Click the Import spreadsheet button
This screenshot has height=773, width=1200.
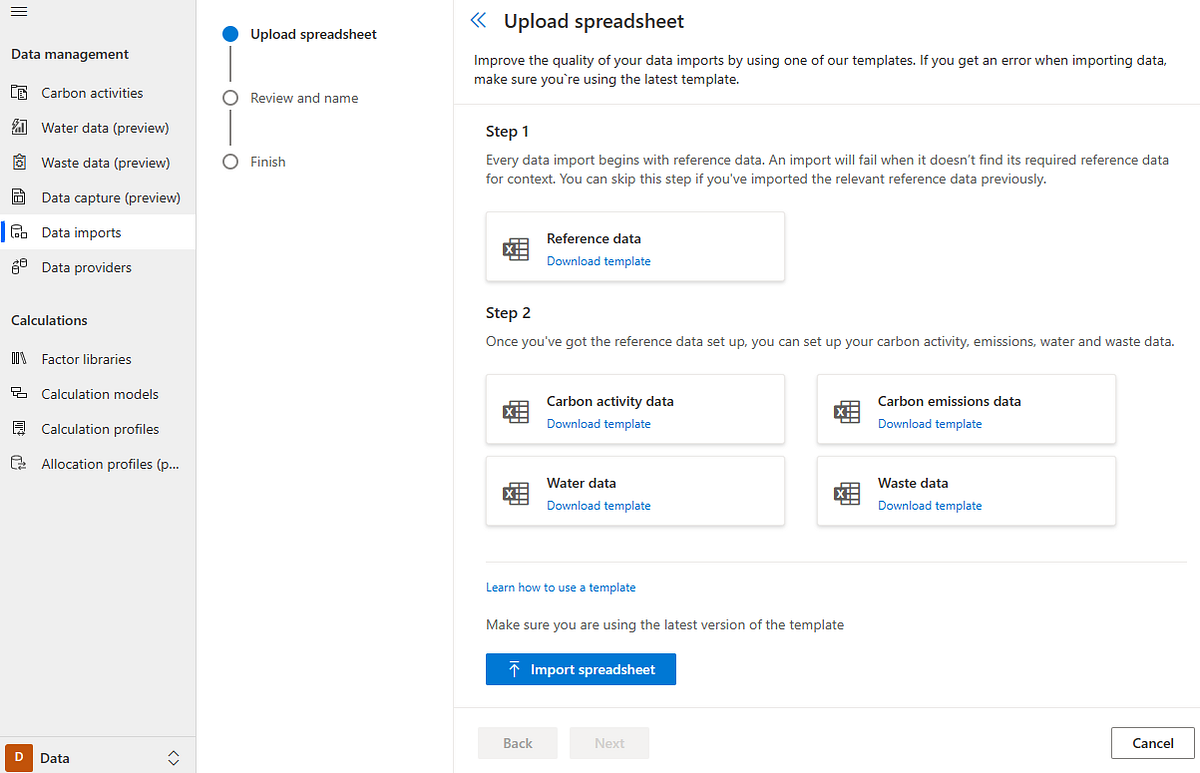[x=580, y=669]
